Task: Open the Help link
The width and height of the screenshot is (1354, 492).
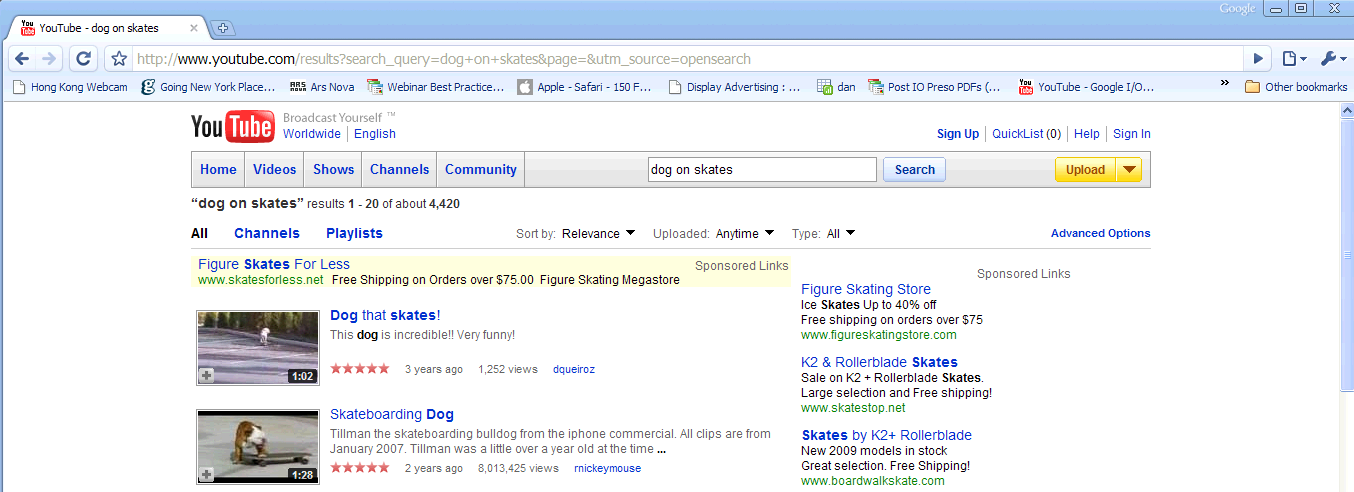Action: (x=1087, y=134)
